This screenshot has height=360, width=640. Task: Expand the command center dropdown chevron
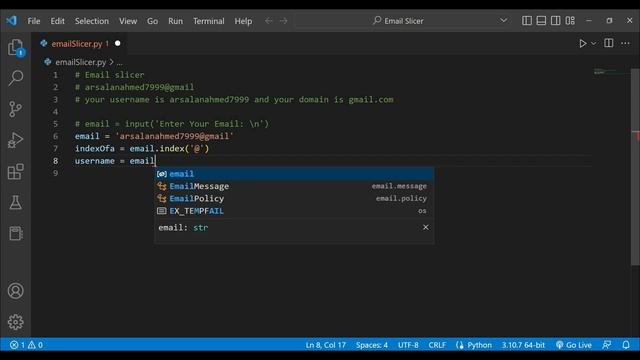coord(504,20)
